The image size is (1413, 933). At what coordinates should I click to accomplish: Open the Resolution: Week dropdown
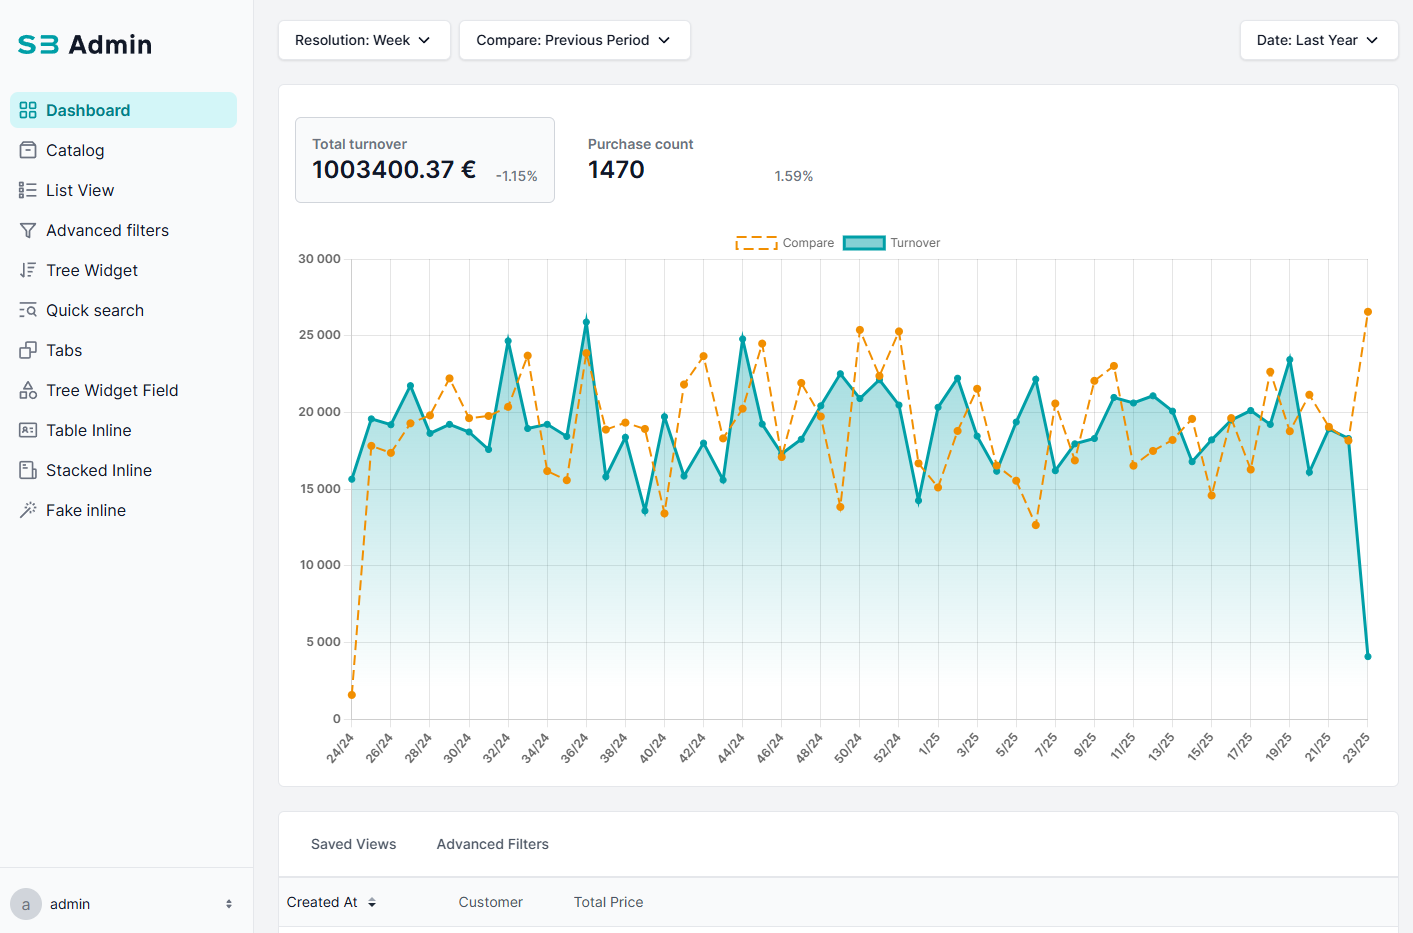(364, 40)
